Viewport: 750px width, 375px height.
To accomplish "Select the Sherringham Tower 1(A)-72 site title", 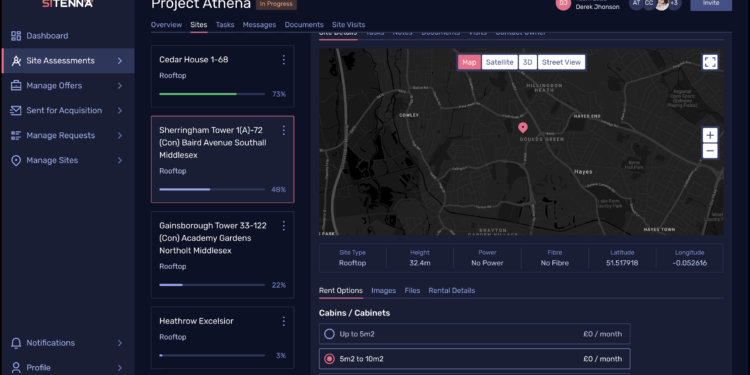I will (213, 143).
